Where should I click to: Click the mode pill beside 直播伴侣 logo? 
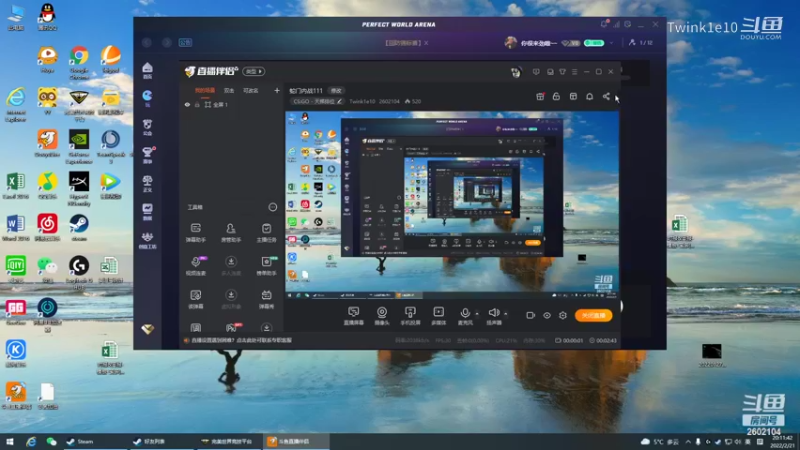pos(254,71)
